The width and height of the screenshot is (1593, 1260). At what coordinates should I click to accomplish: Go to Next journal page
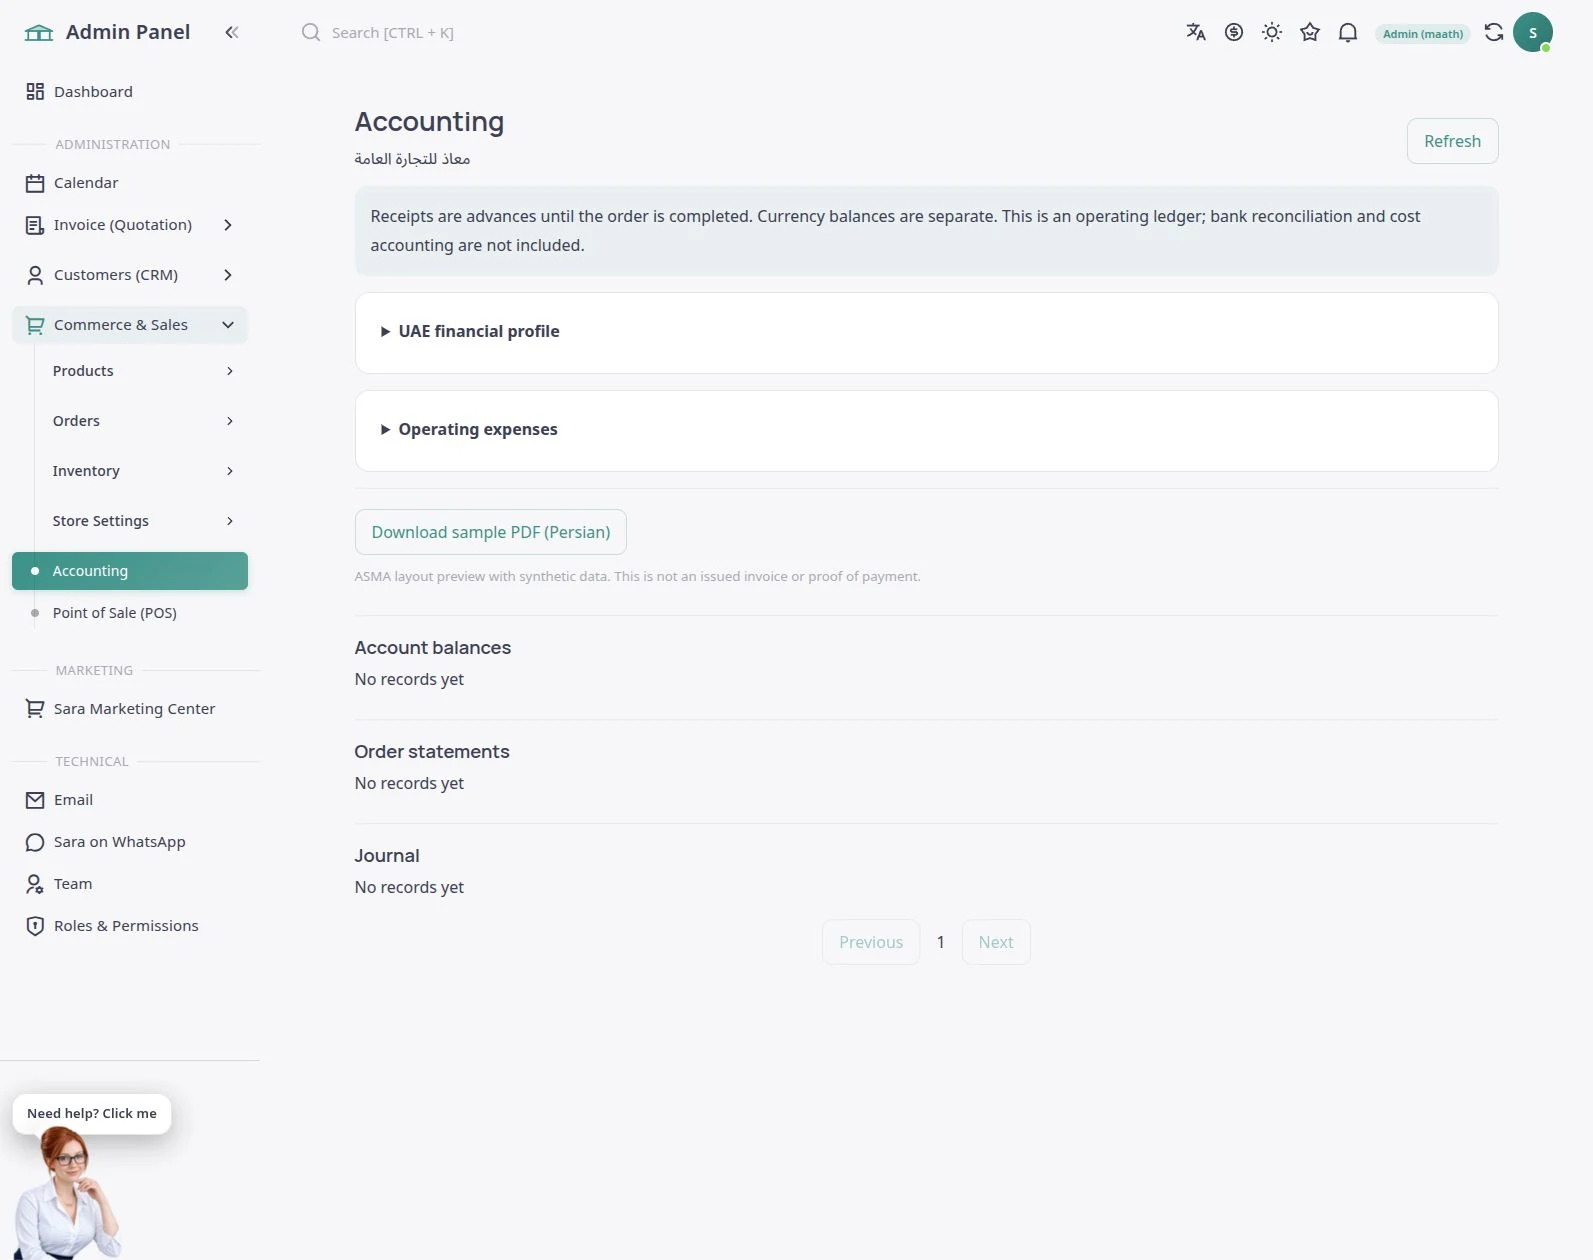(996, 942)
